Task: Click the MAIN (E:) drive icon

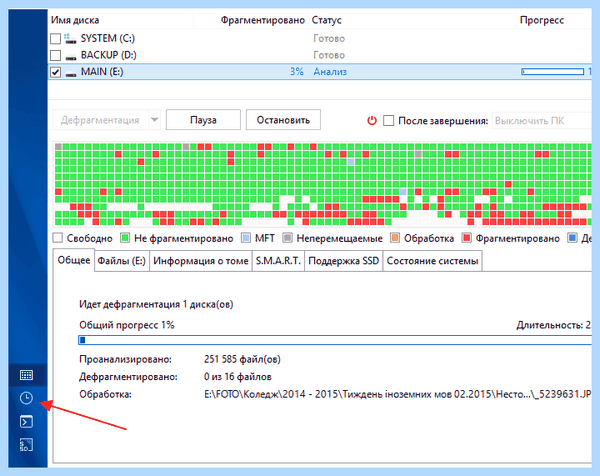Action: point(70,74)
